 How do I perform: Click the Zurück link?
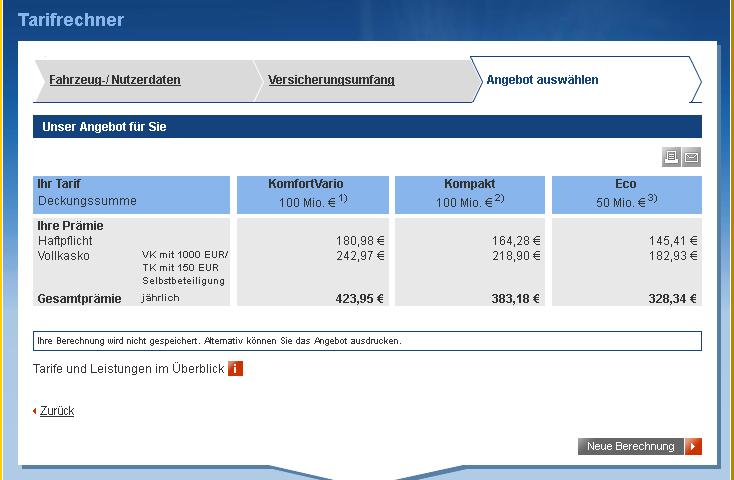pos(57,411)
